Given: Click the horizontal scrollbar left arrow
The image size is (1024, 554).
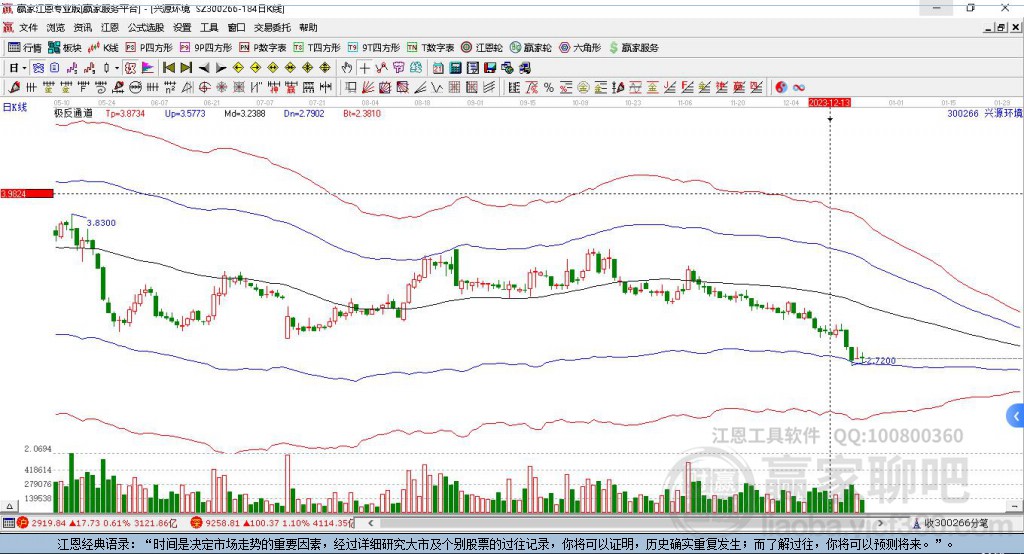Looking at the screenshot, I should [370, 523].
